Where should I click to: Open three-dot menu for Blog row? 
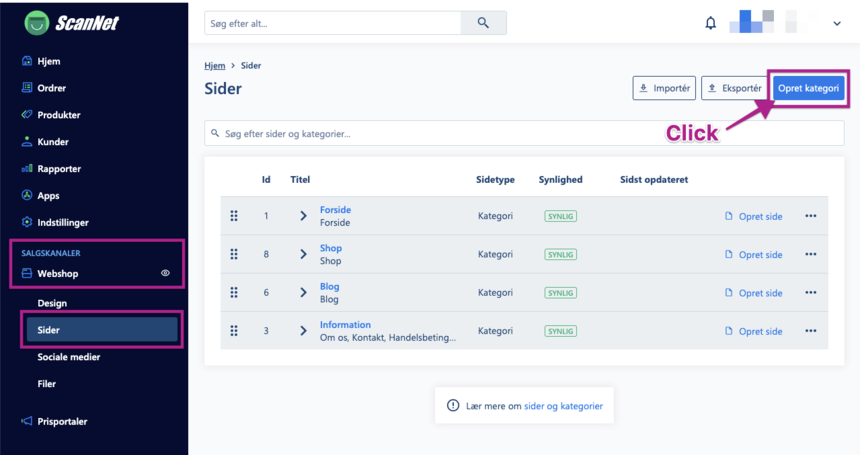pos(811,293)
